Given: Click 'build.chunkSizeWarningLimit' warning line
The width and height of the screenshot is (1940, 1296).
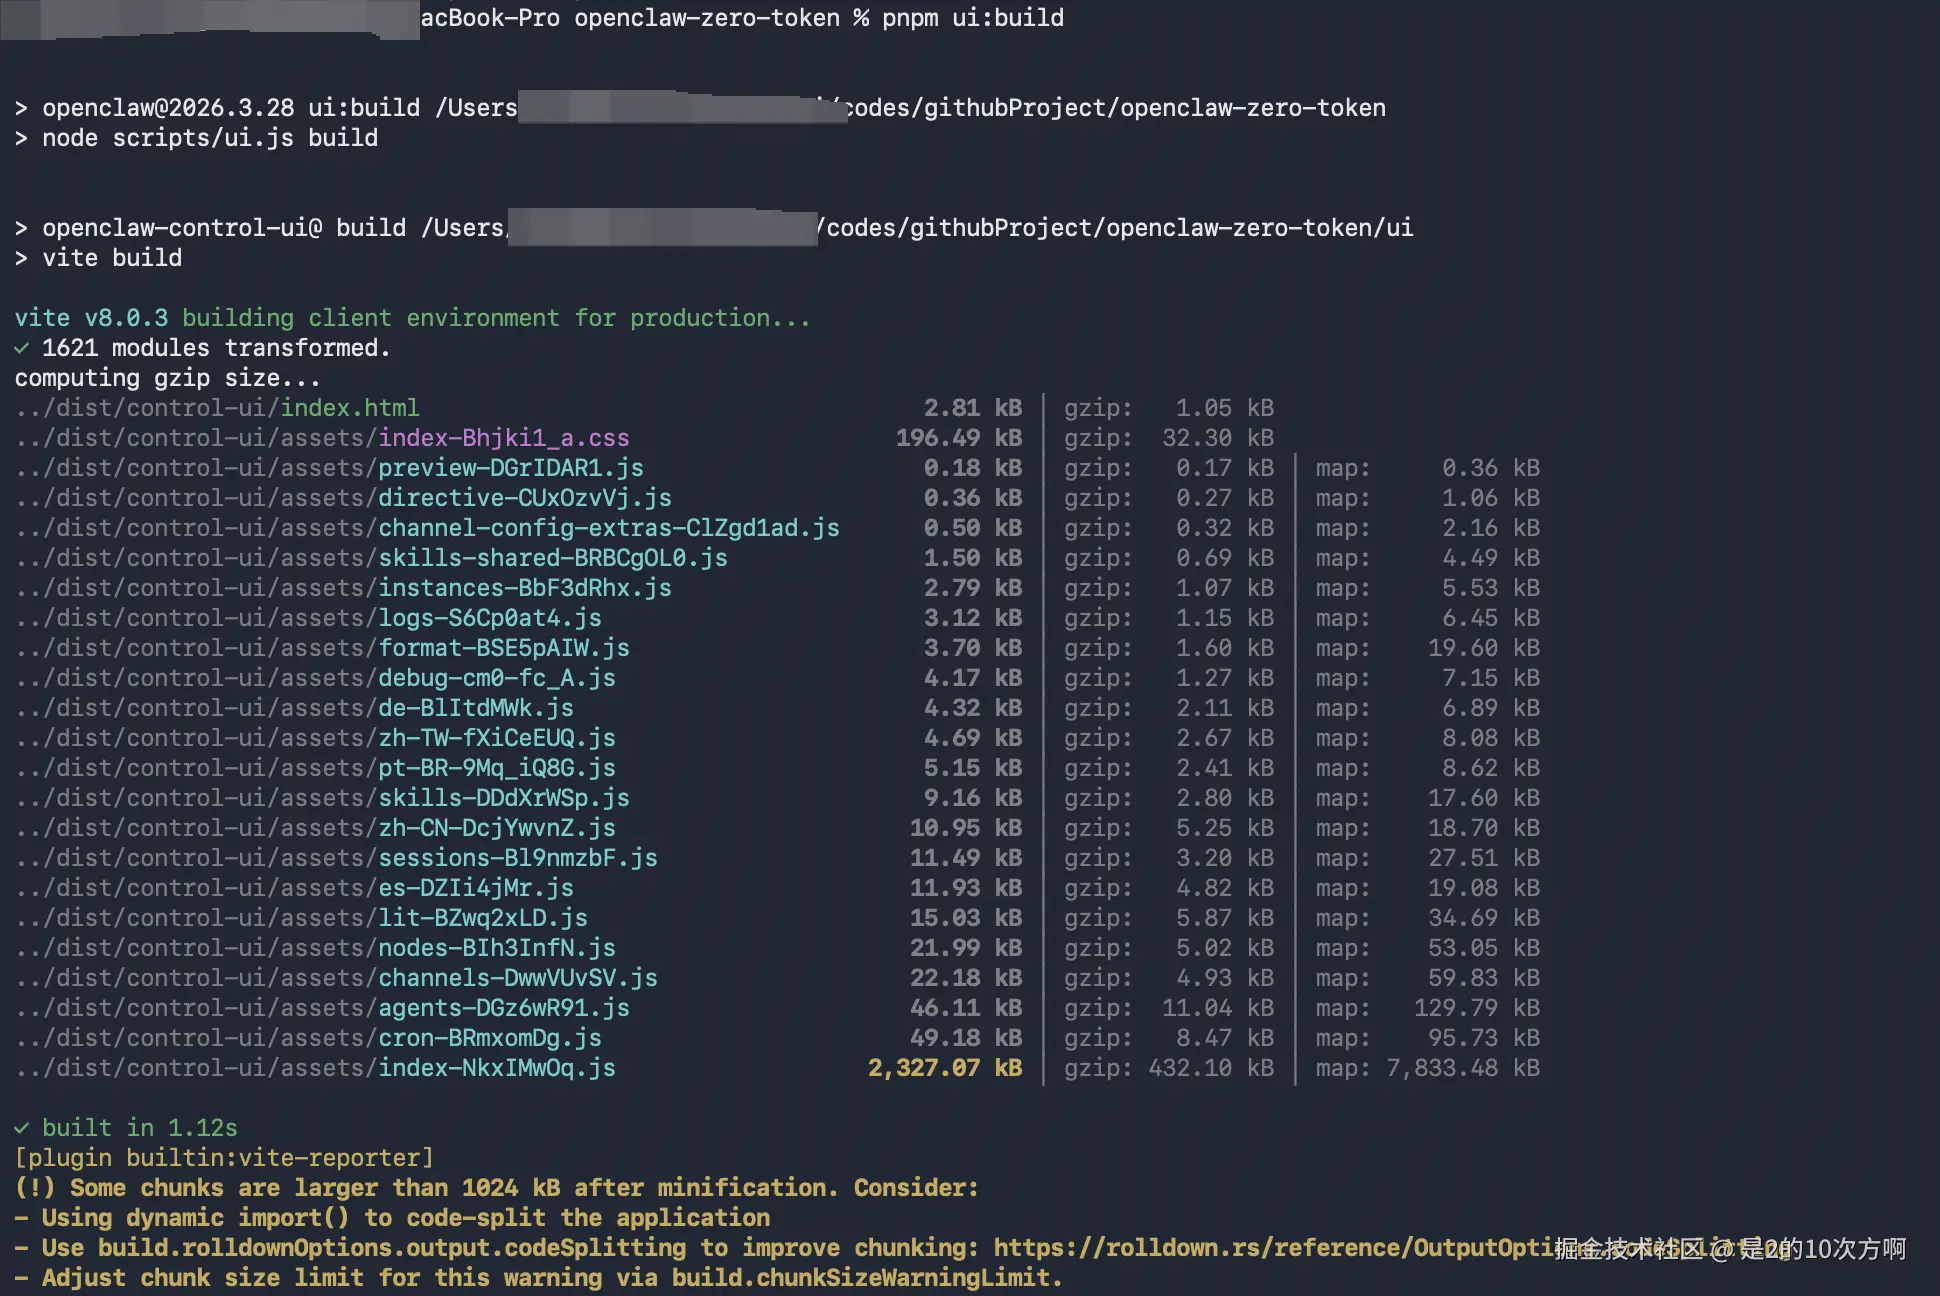Looking at the screenshot, I should [x=538, y=1278].
